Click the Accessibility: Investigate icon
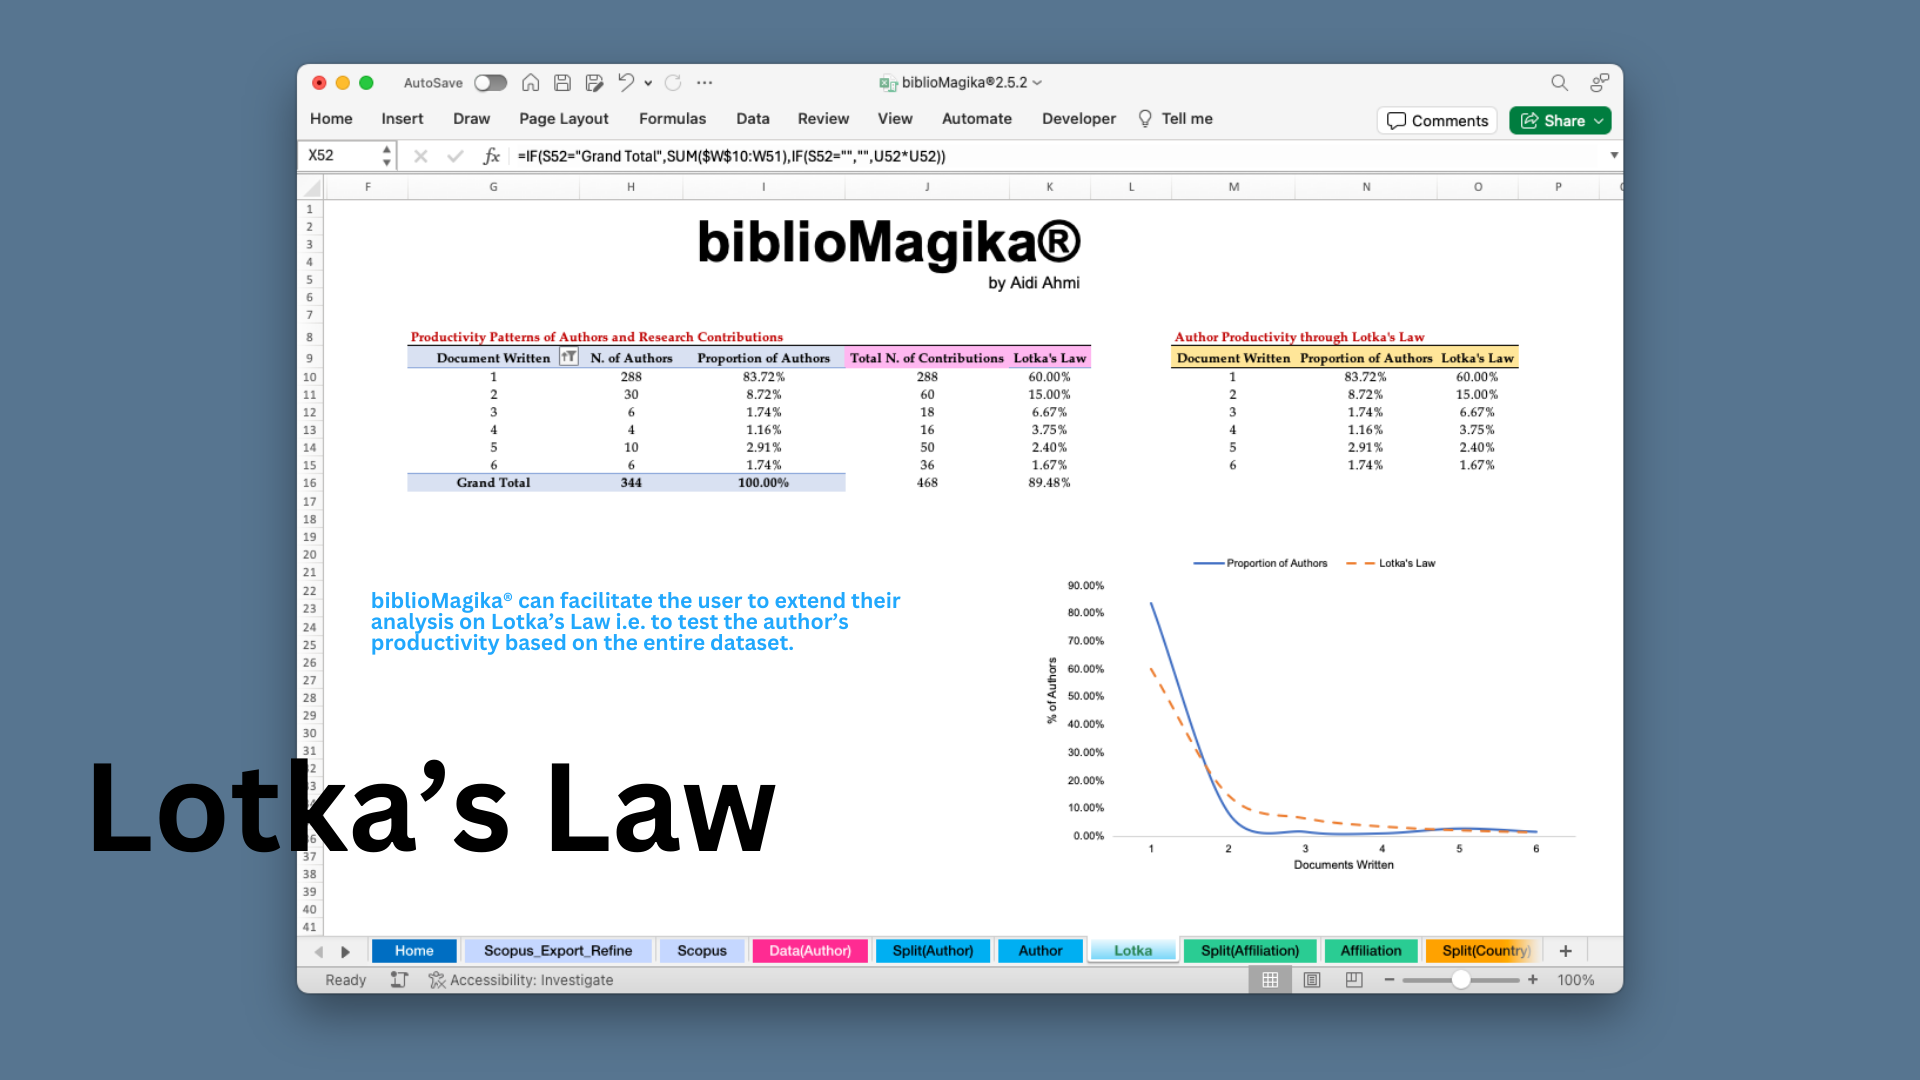 (x=436, y=980)
